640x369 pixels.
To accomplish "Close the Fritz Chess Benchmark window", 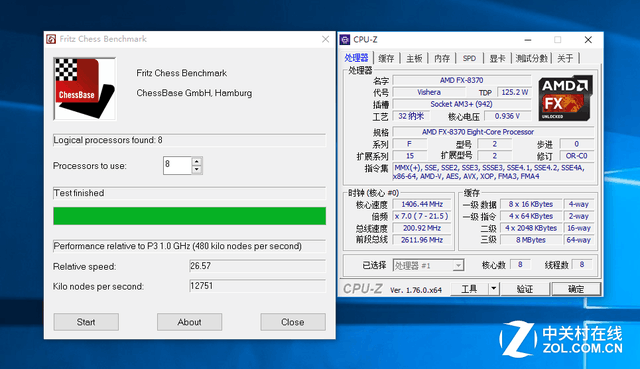I will point(325,39).
